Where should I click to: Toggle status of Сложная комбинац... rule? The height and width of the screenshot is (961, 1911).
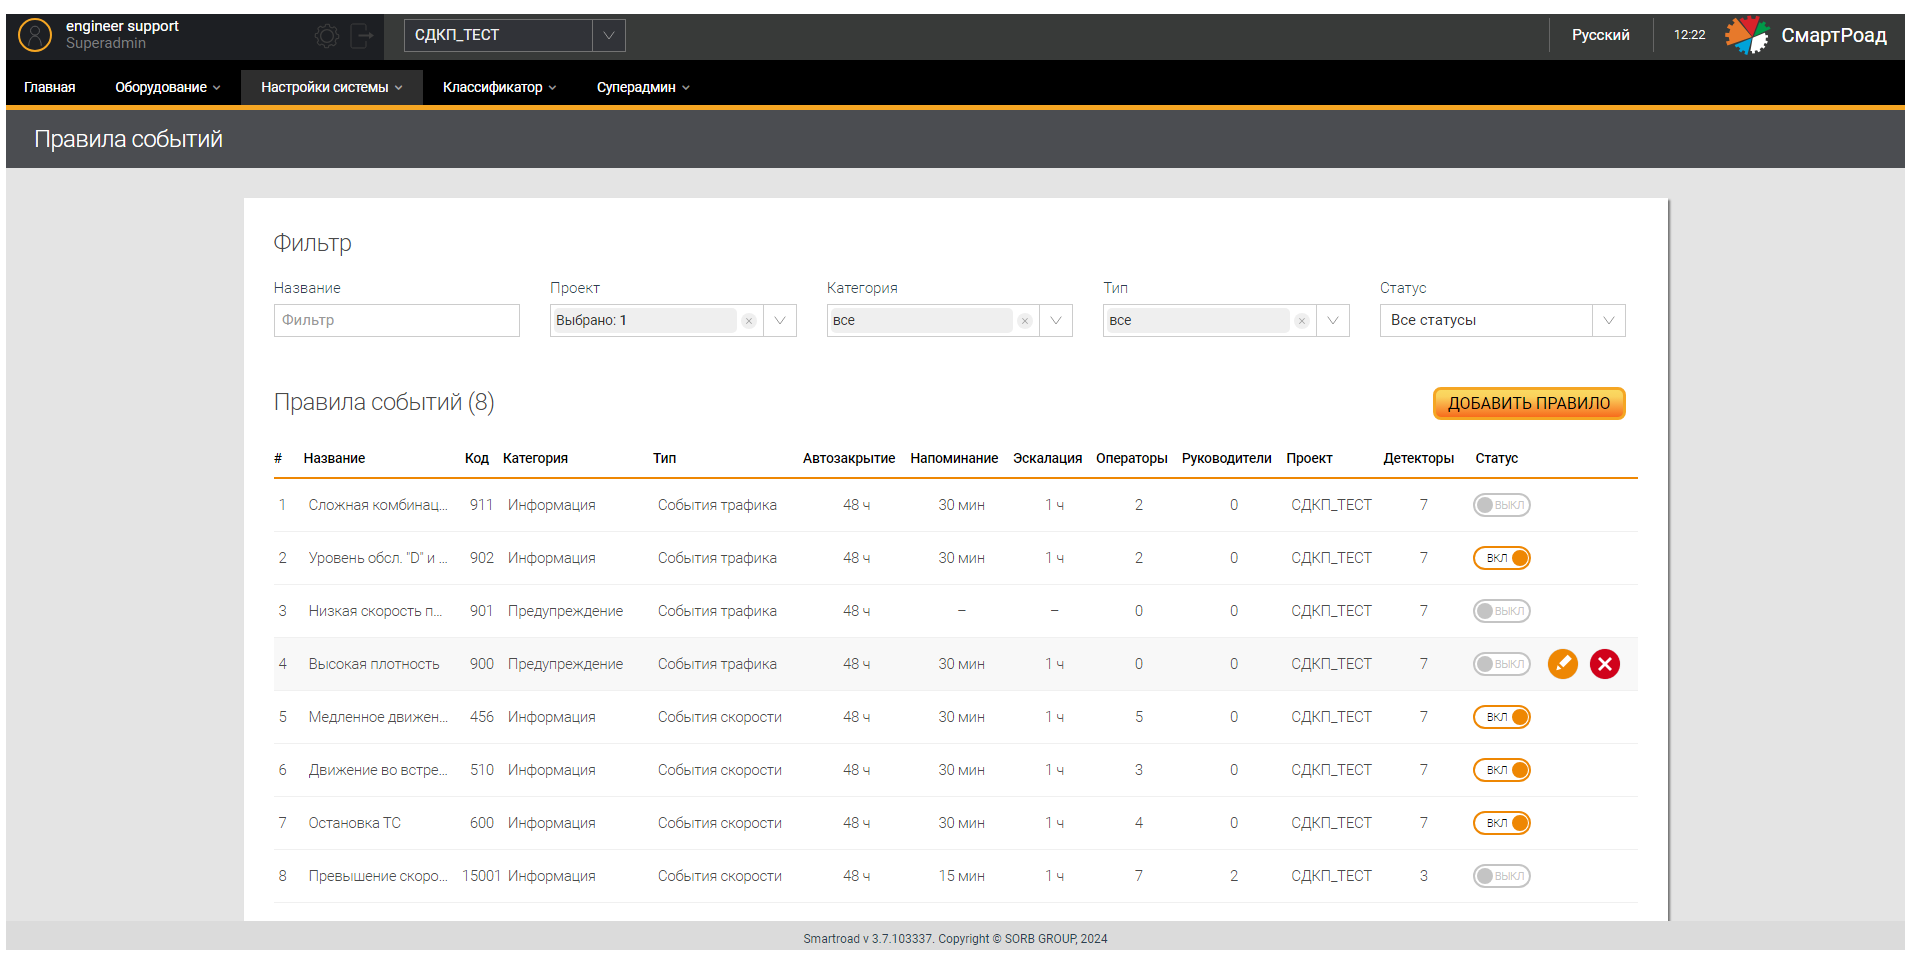pyautogui.click(x=1501, y=505)
